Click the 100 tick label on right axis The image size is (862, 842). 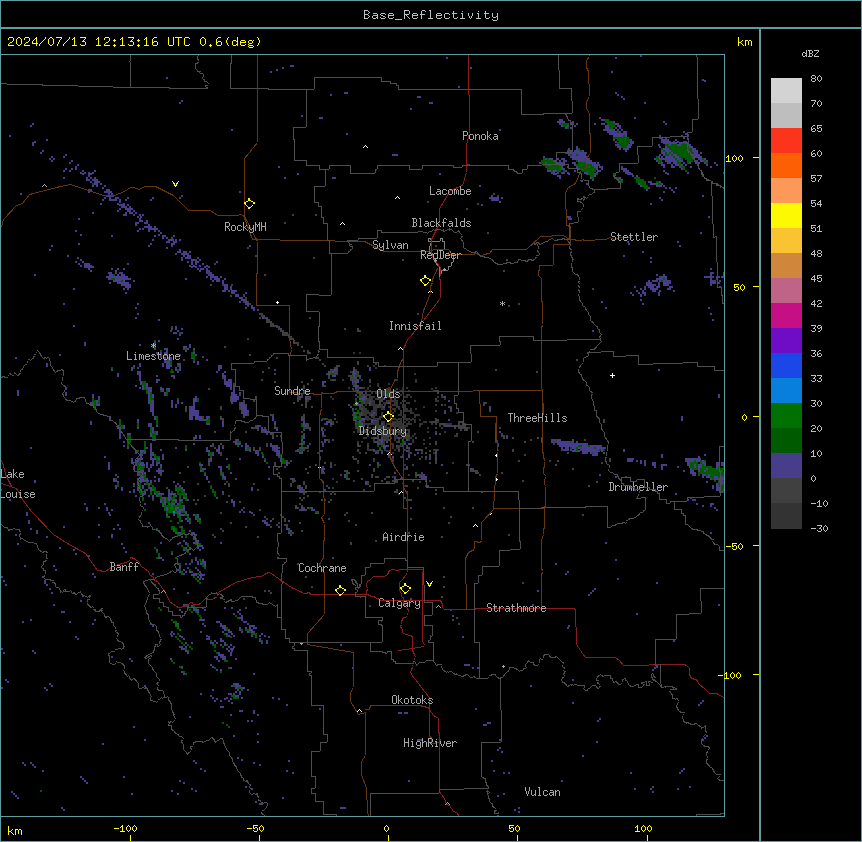point(734,158)
